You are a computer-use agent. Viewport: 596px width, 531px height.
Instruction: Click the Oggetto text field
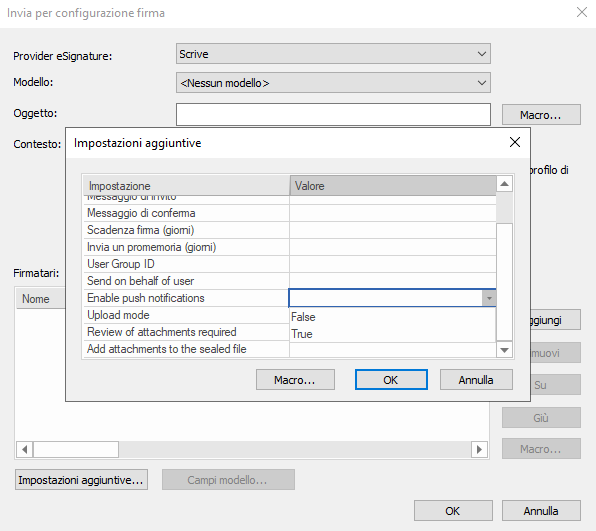[x=333, y=114]
